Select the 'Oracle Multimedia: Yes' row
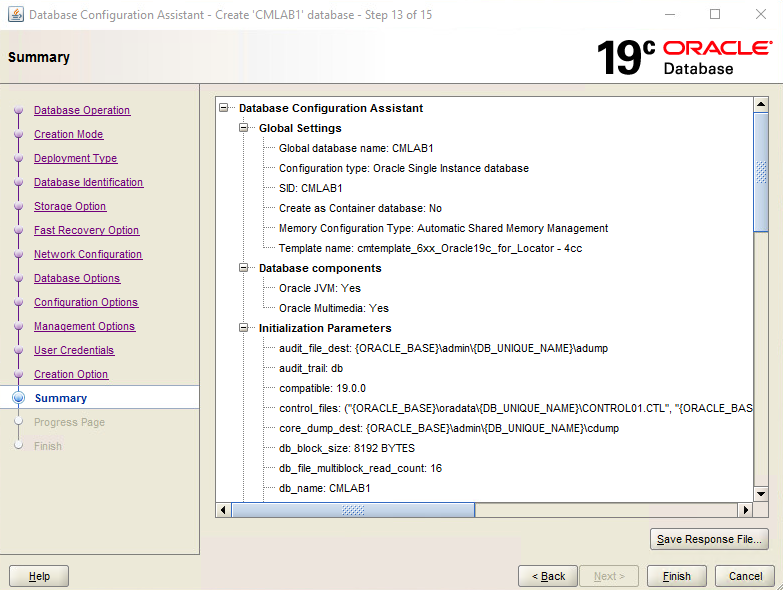This screenshot has height=590, width=783. click(x=334, y=308)
